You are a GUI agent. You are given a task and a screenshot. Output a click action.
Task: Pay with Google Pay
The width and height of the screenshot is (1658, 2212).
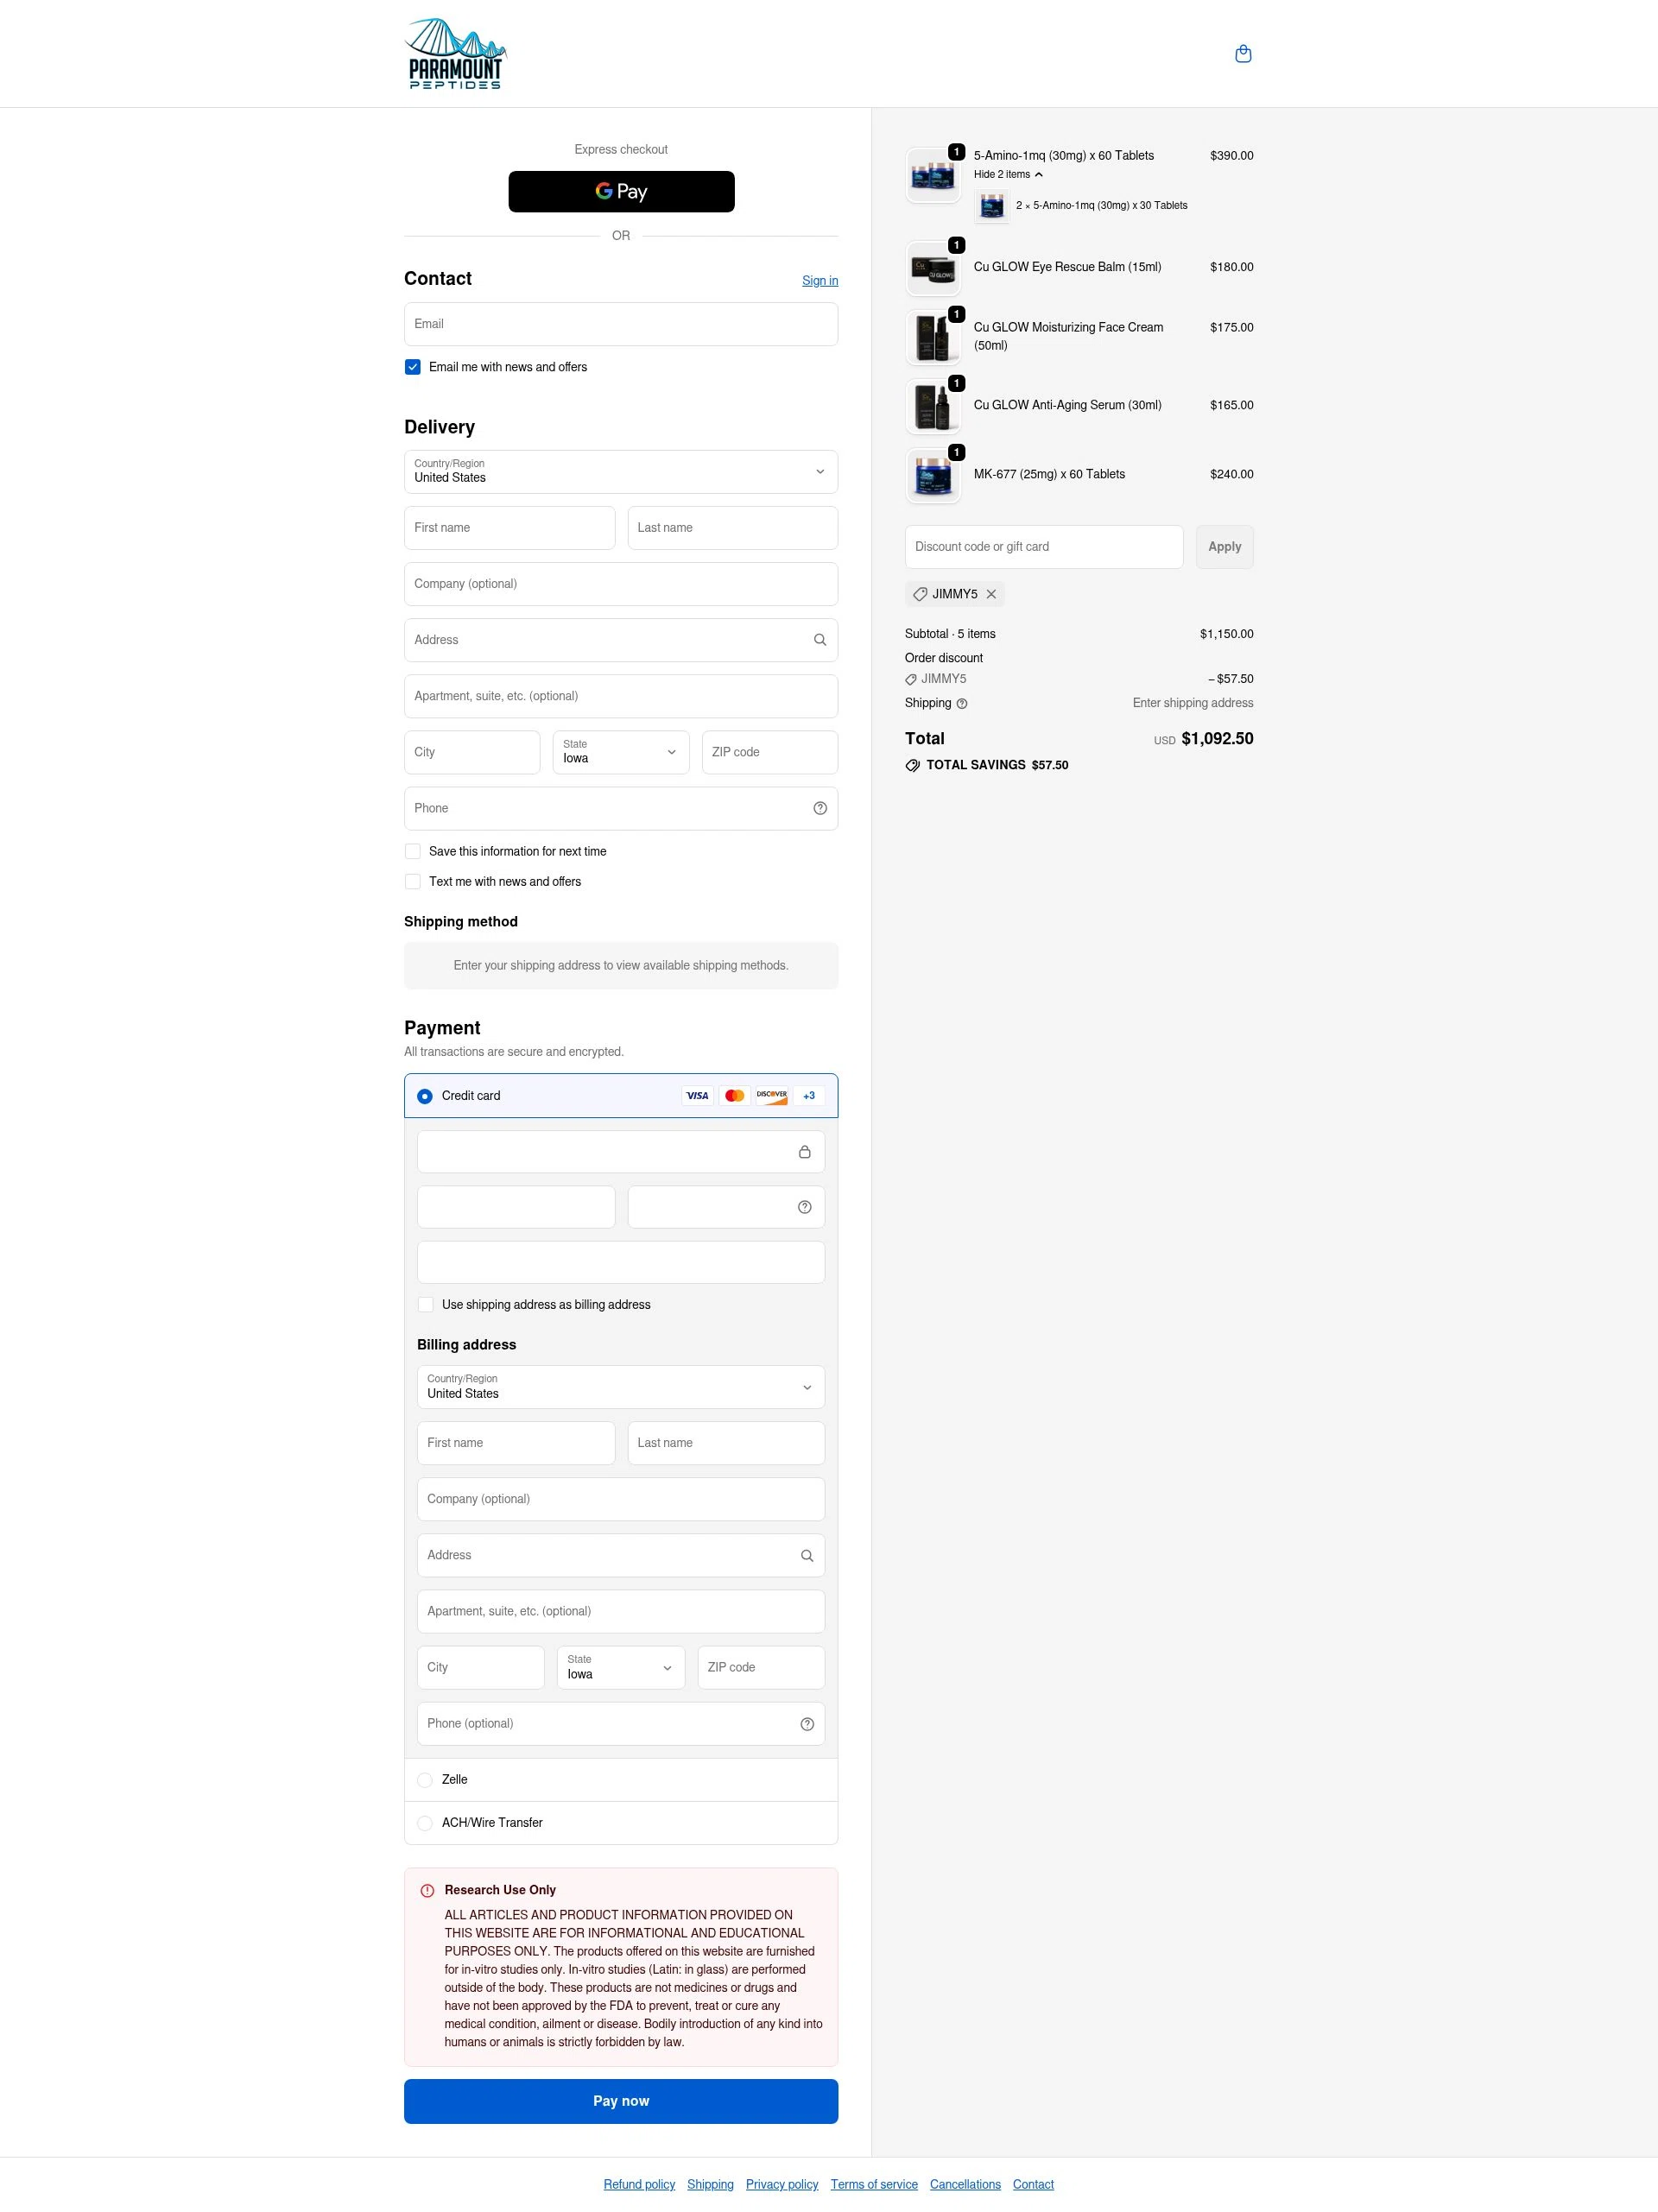click(x=621, y=191)
